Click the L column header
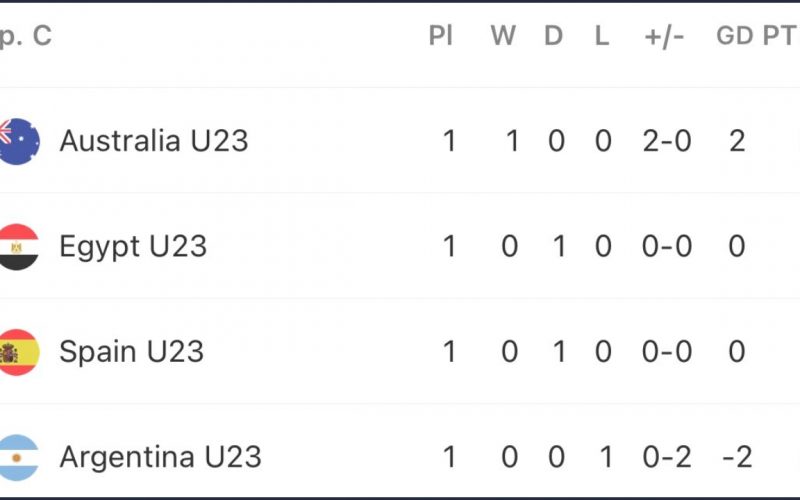Viewport: 800px width, 500px height. click(602, 36)
